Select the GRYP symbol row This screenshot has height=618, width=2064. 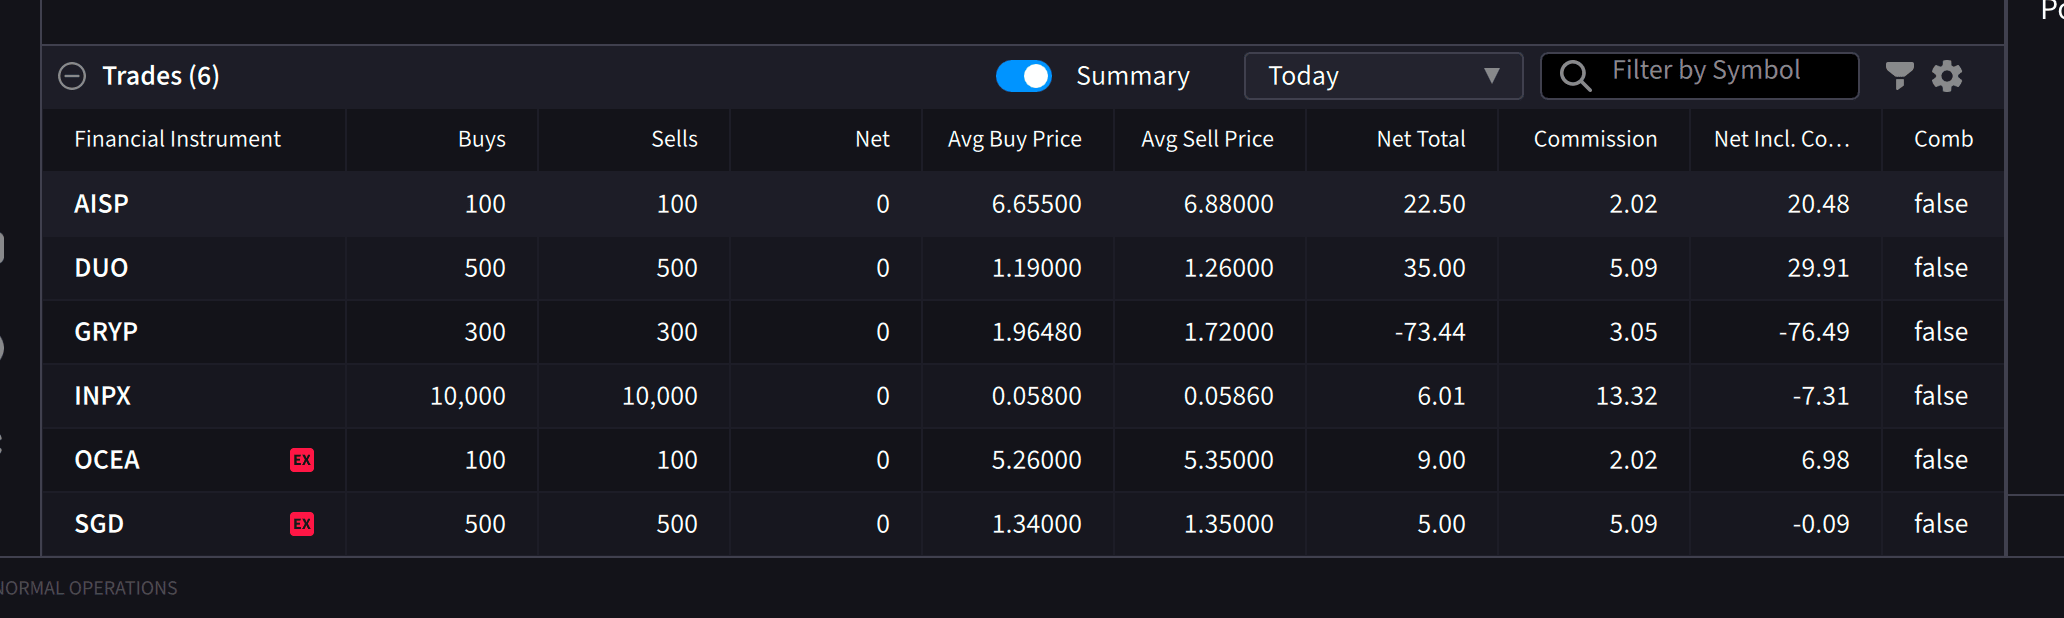[x=106, y=332]
